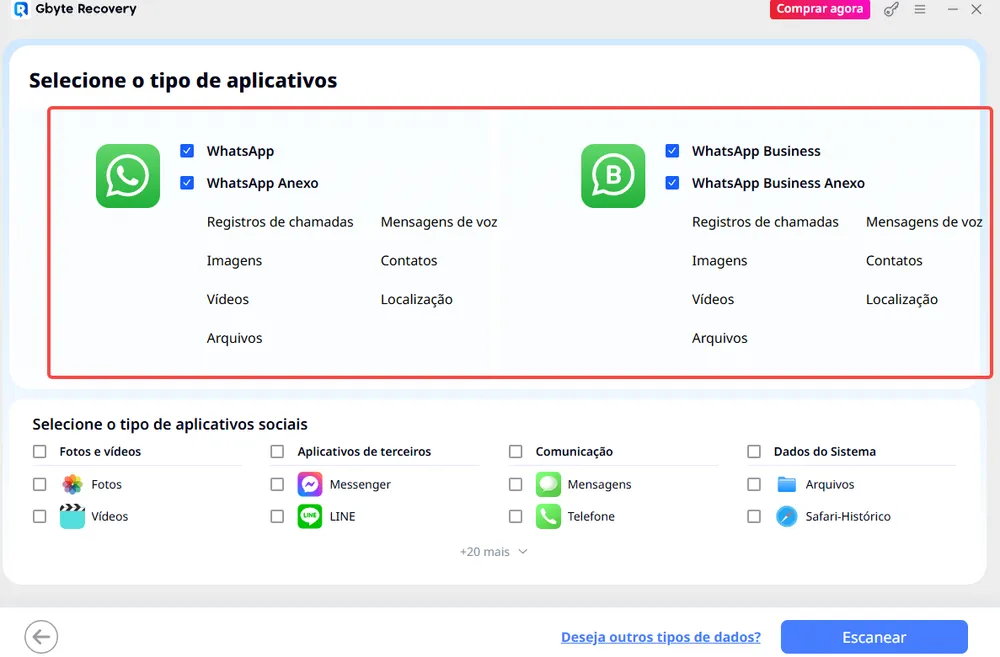1000x657 pixels.
Task: Open the hamburger menu
Action: [919, 9]
